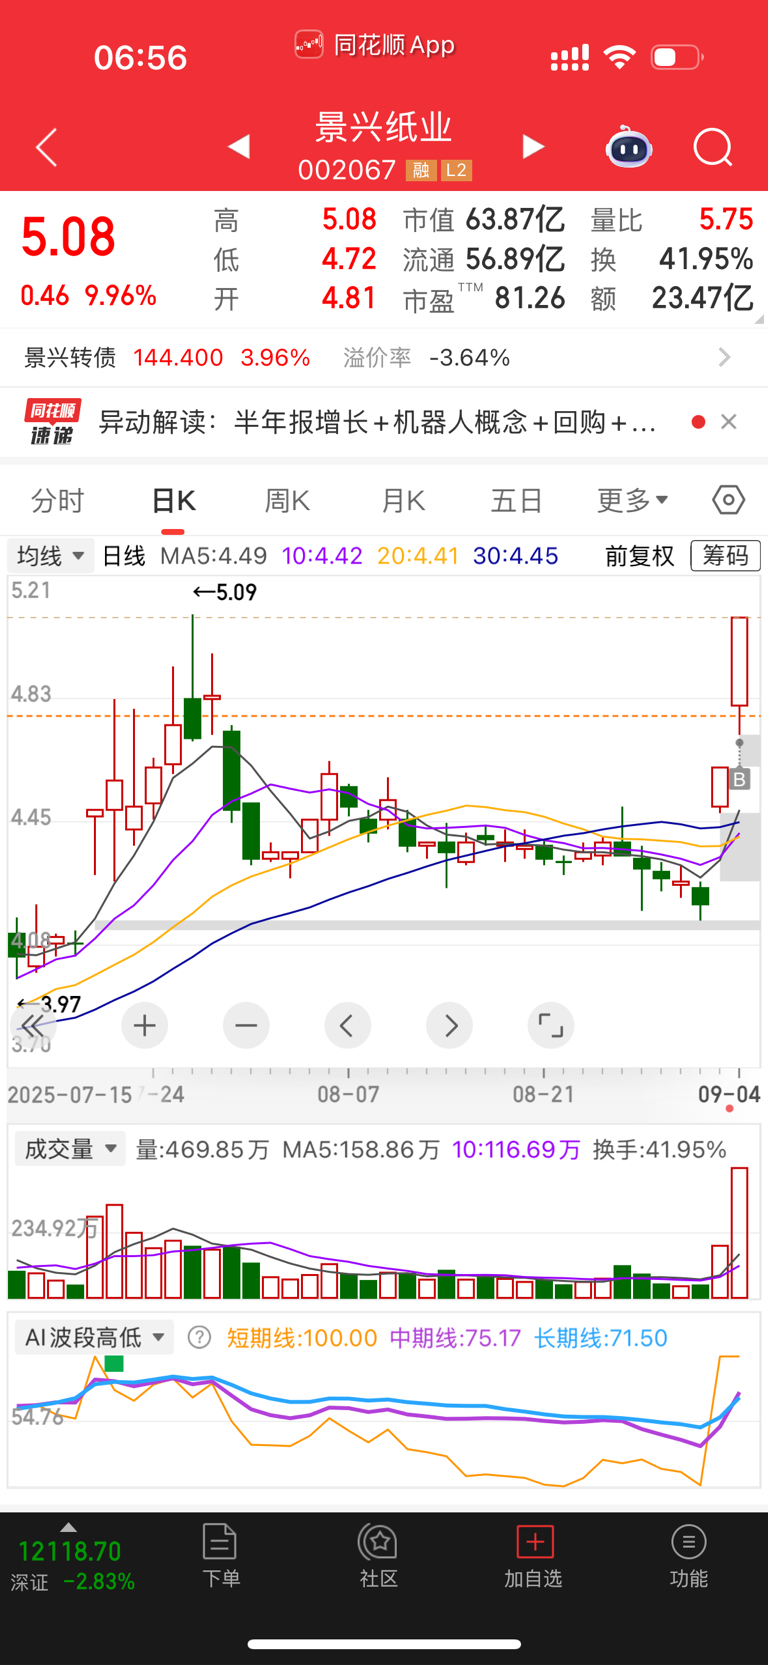Open the 均线 indicator dropdown
The height and width of the screenshot is (1665, 769).
tap(51, 555)
